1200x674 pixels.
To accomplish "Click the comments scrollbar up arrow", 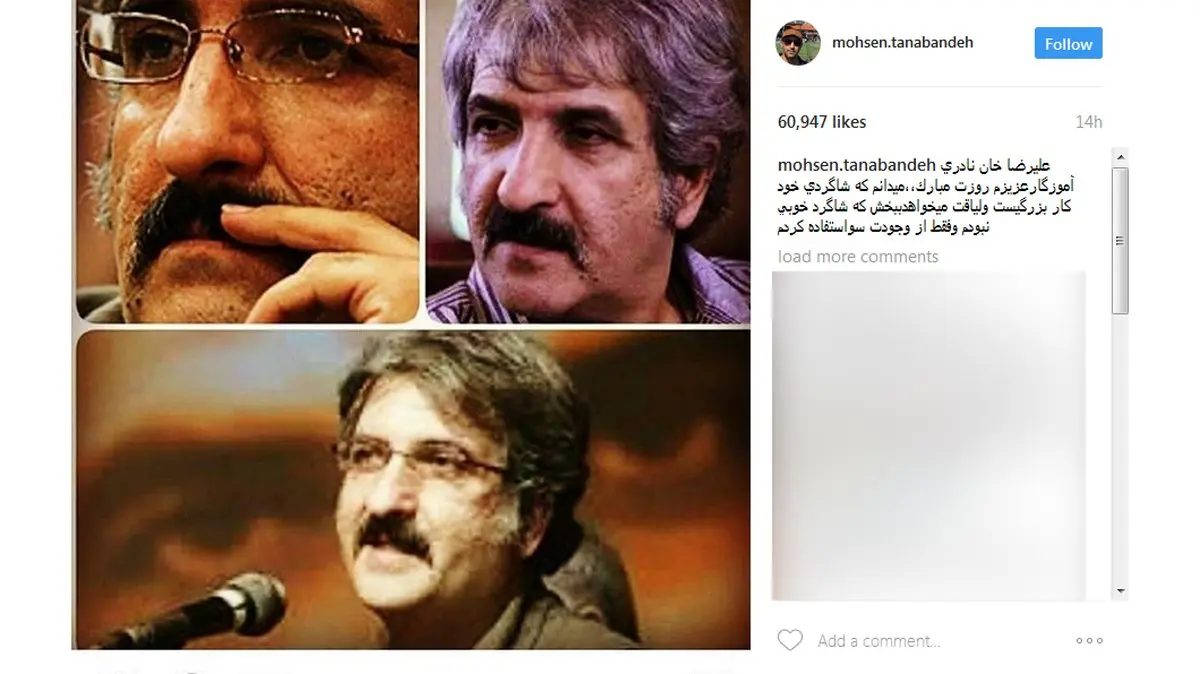I will [x=1120, y=157].
